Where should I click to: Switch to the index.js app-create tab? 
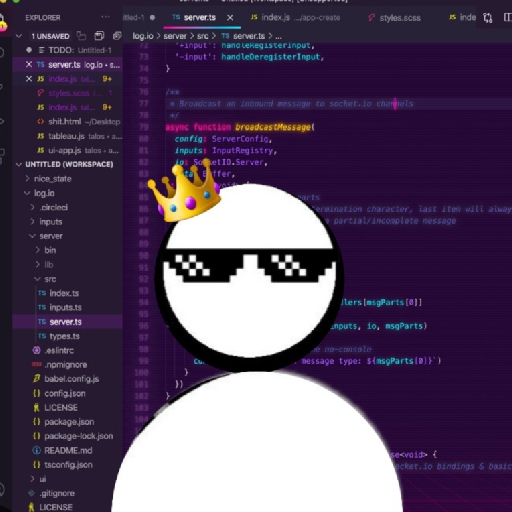coord(296,17)
